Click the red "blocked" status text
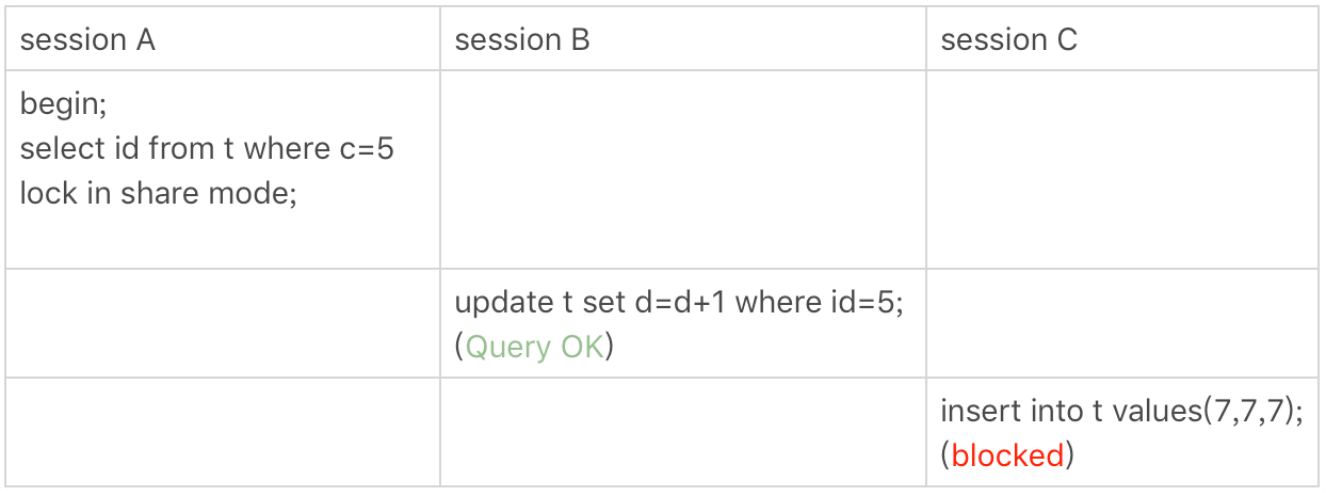The height and width of the screenshot is (493, 1329). pyautogui.click(x=1007, y=456)
